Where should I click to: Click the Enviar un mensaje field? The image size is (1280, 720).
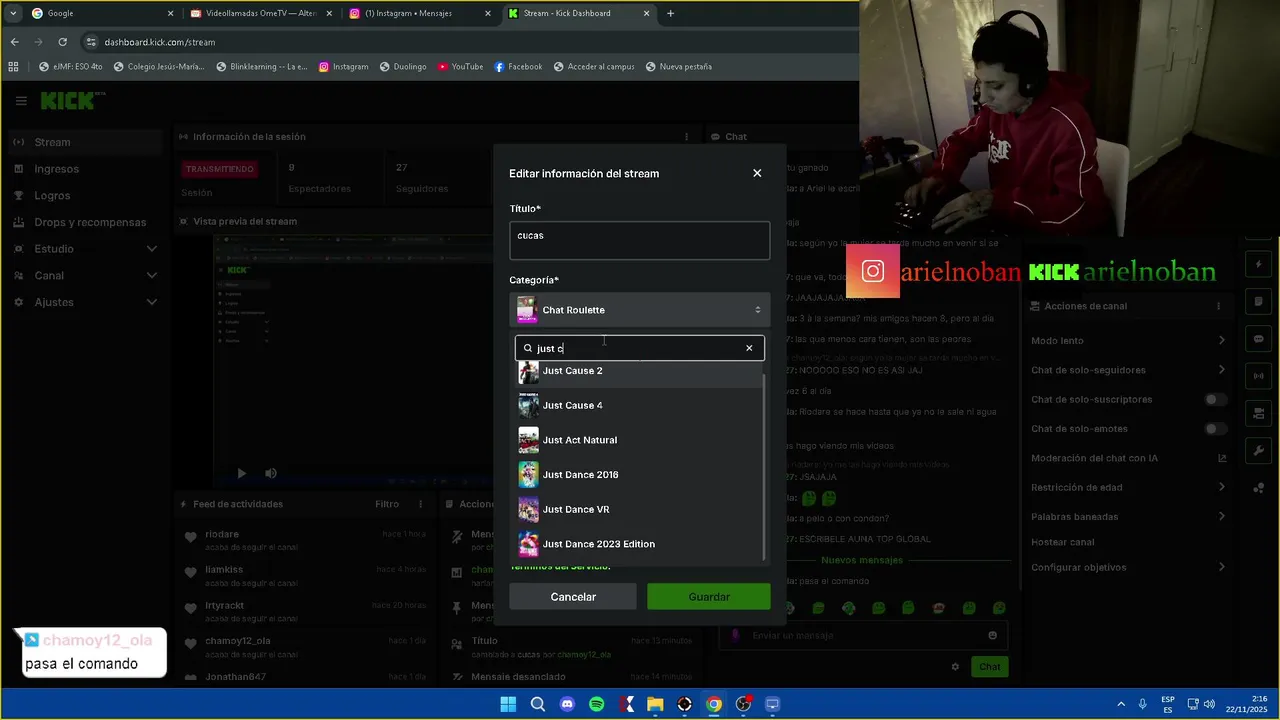(864, 635)
